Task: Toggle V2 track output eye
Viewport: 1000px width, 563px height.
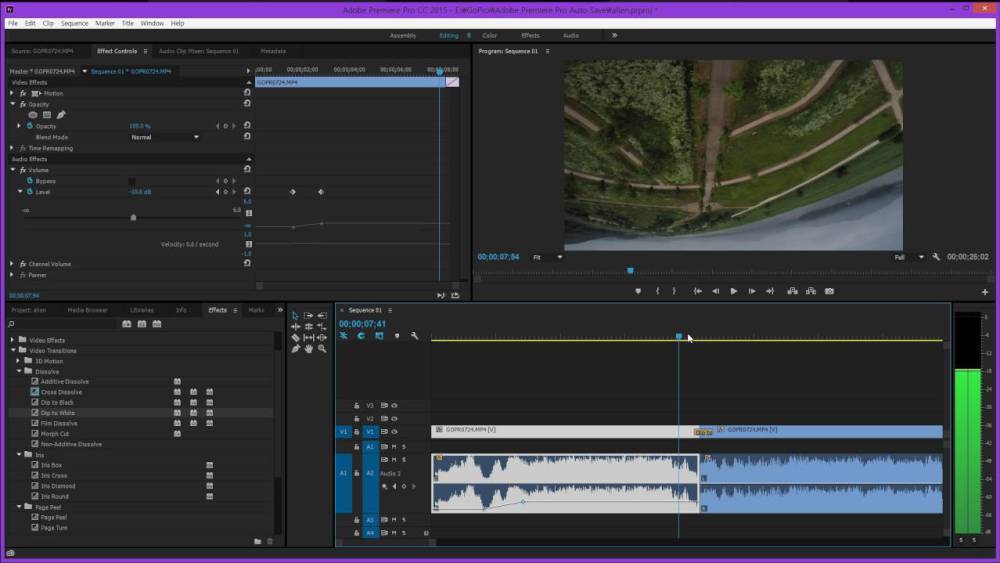Action: coord(394,419)
